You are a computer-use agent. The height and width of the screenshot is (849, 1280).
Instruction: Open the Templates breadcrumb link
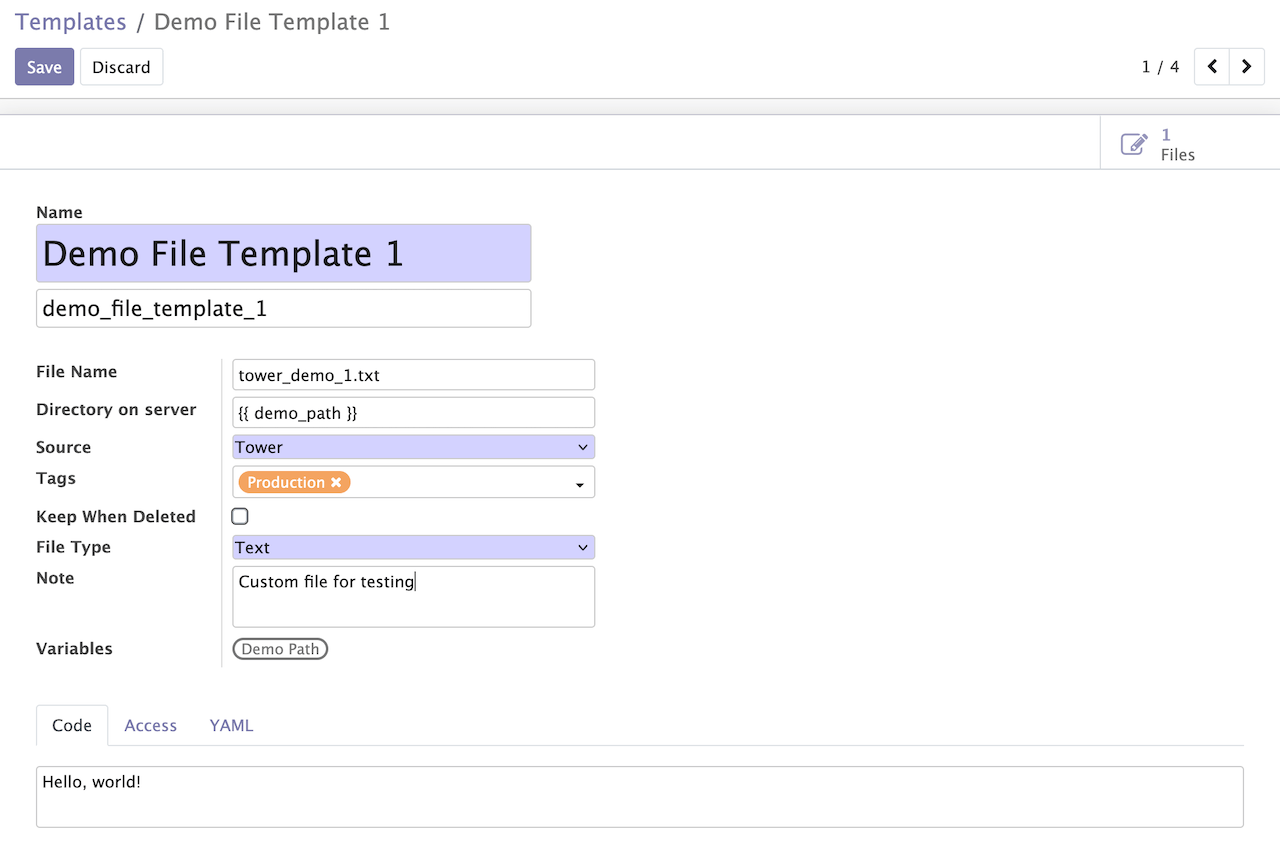pyautogui.click(x=70, y=21)
